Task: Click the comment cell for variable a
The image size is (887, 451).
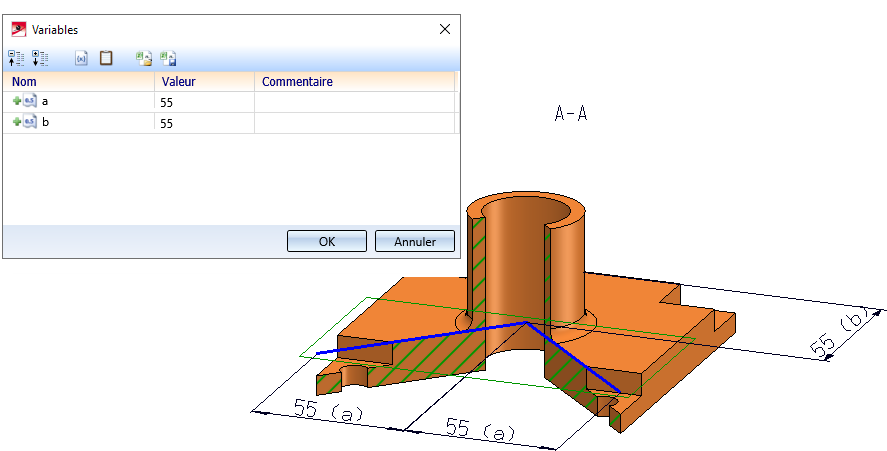Action: coord(355,102)
